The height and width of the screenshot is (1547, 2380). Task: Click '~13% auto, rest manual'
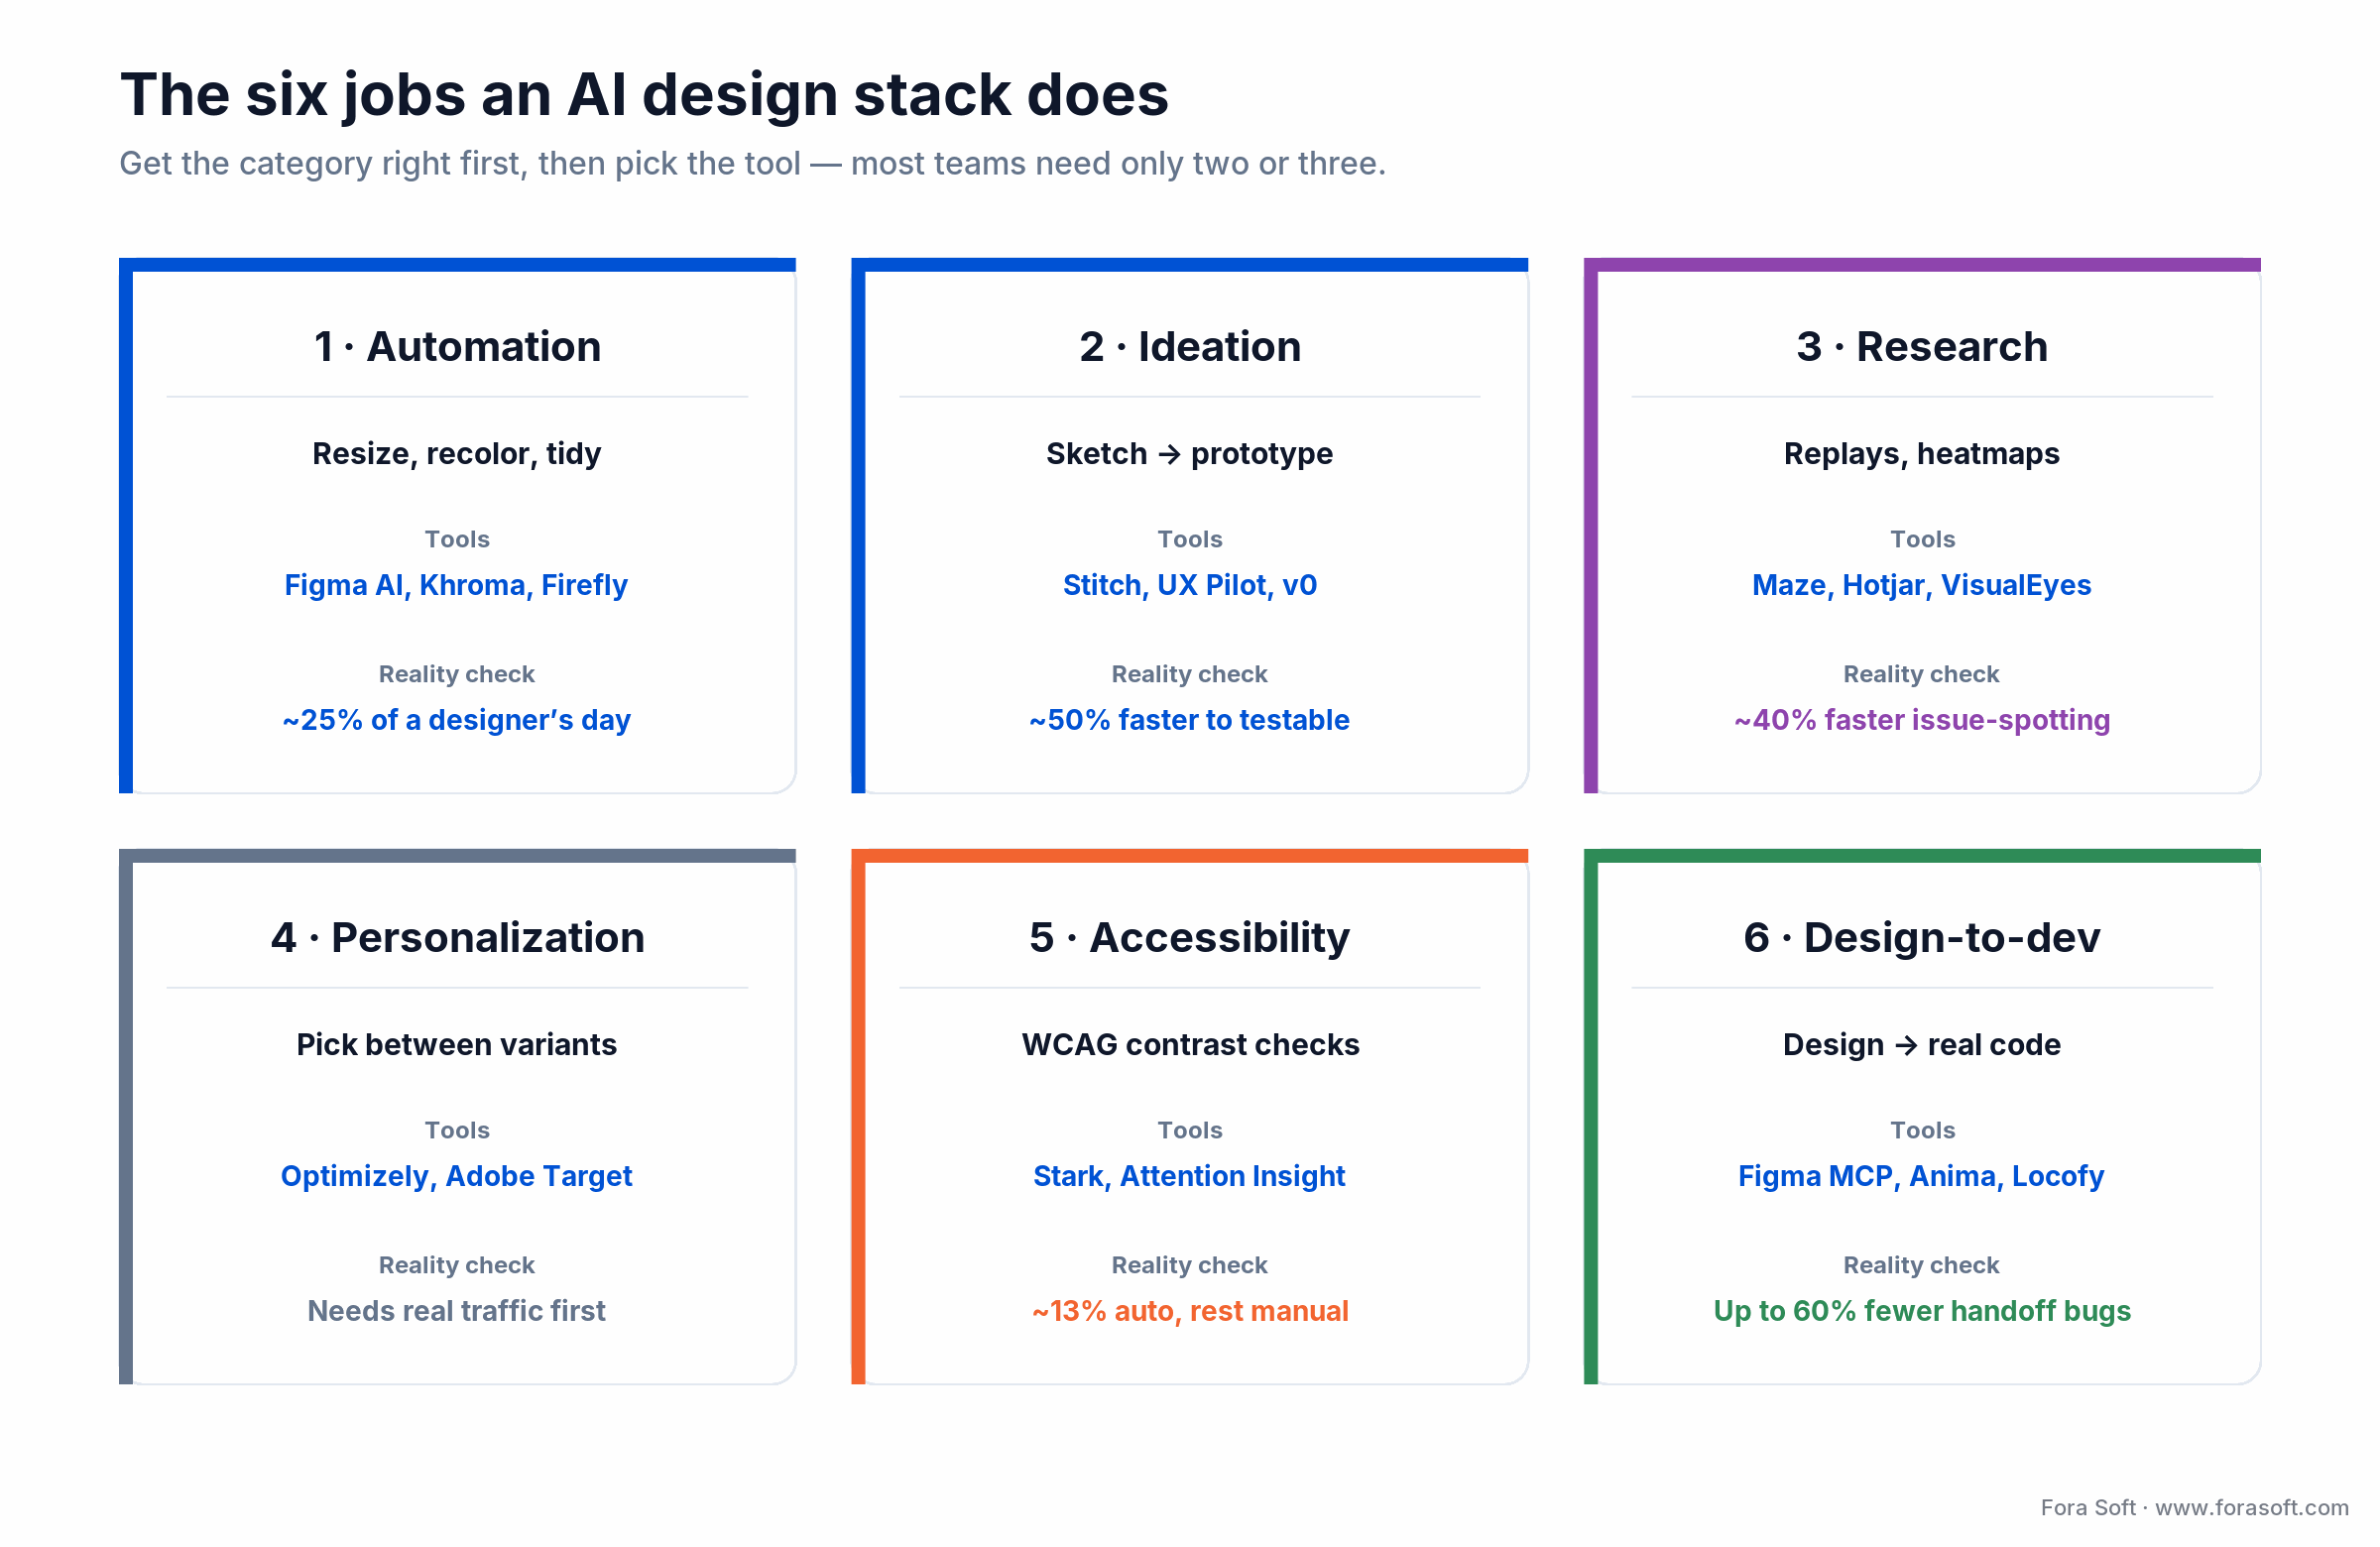pyautogui.click(x=1190, y=1311)
